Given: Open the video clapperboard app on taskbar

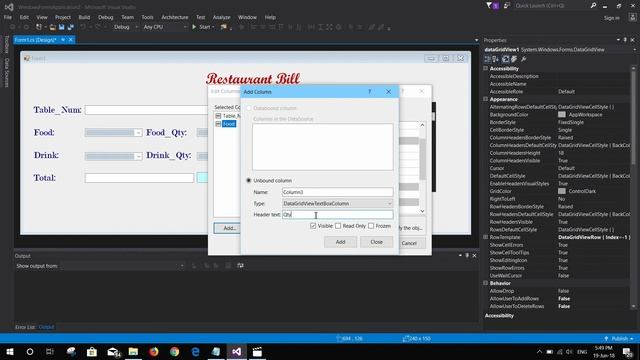Looking at the screenshot, I should (257, 351).
